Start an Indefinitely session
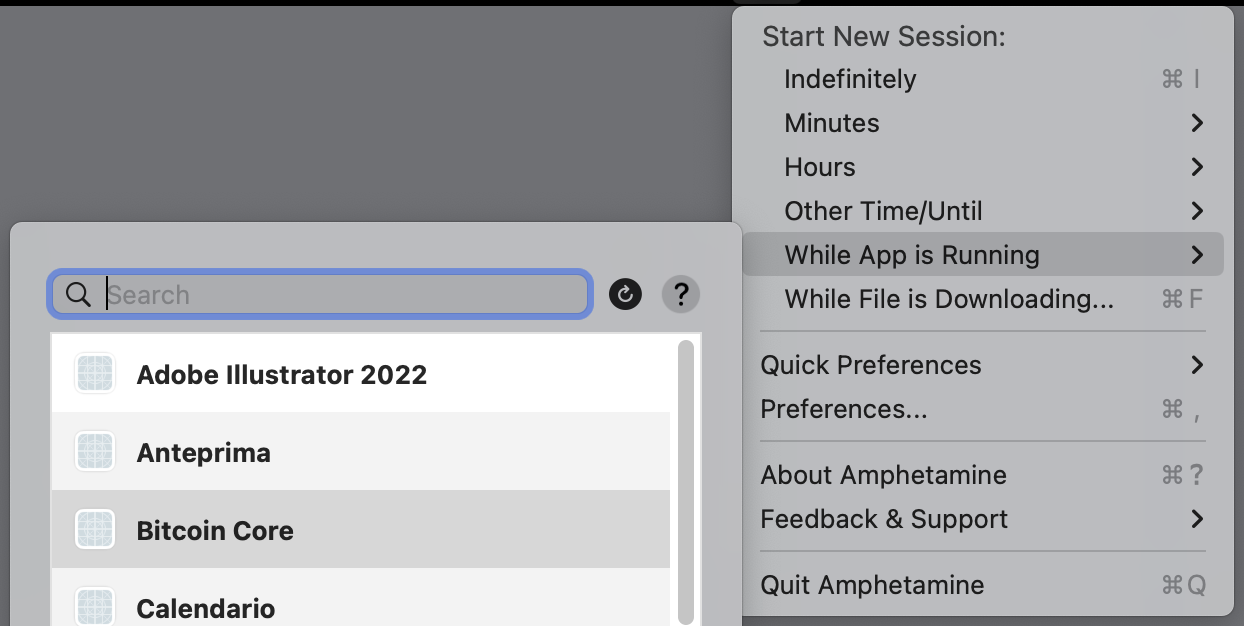The width and height of the screenshot is (1244, 626). pyautogui.click(x=850, y=79)
